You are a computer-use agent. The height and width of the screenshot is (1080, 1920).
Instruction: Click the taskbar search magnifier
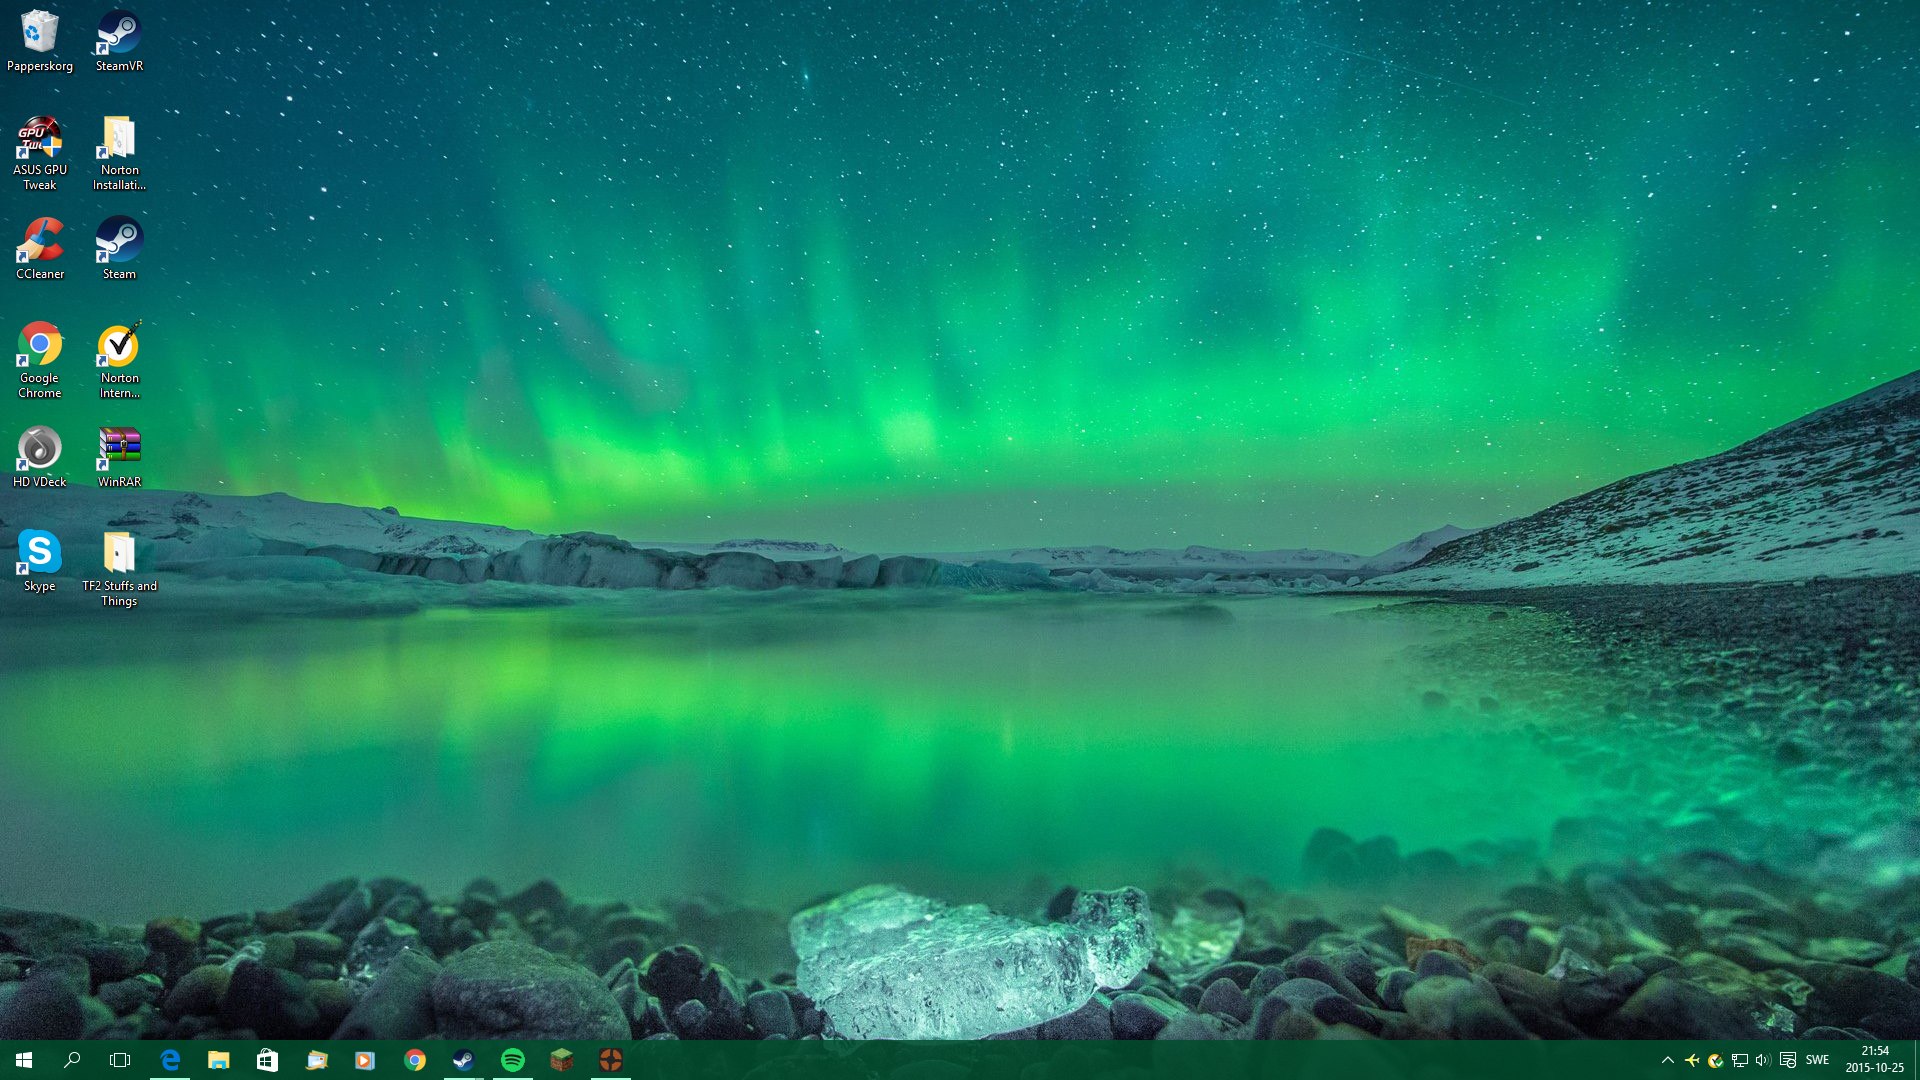coord(72,1060)
